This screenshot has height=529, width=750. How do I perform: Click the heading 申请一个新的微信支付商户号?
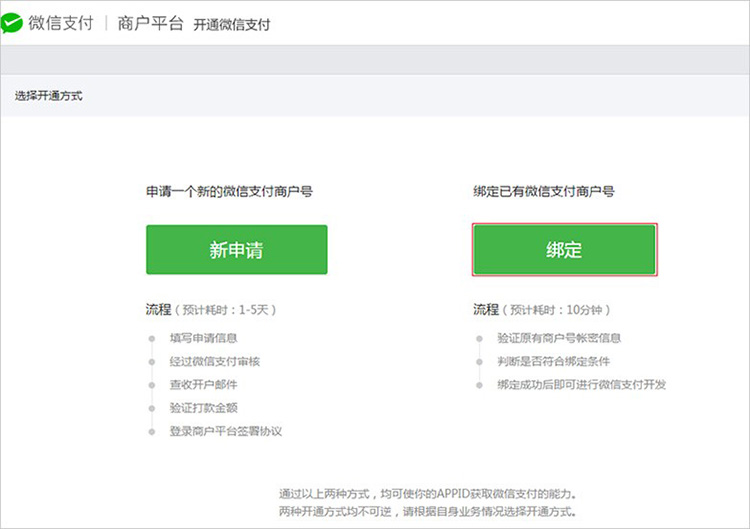pos(229,191)
